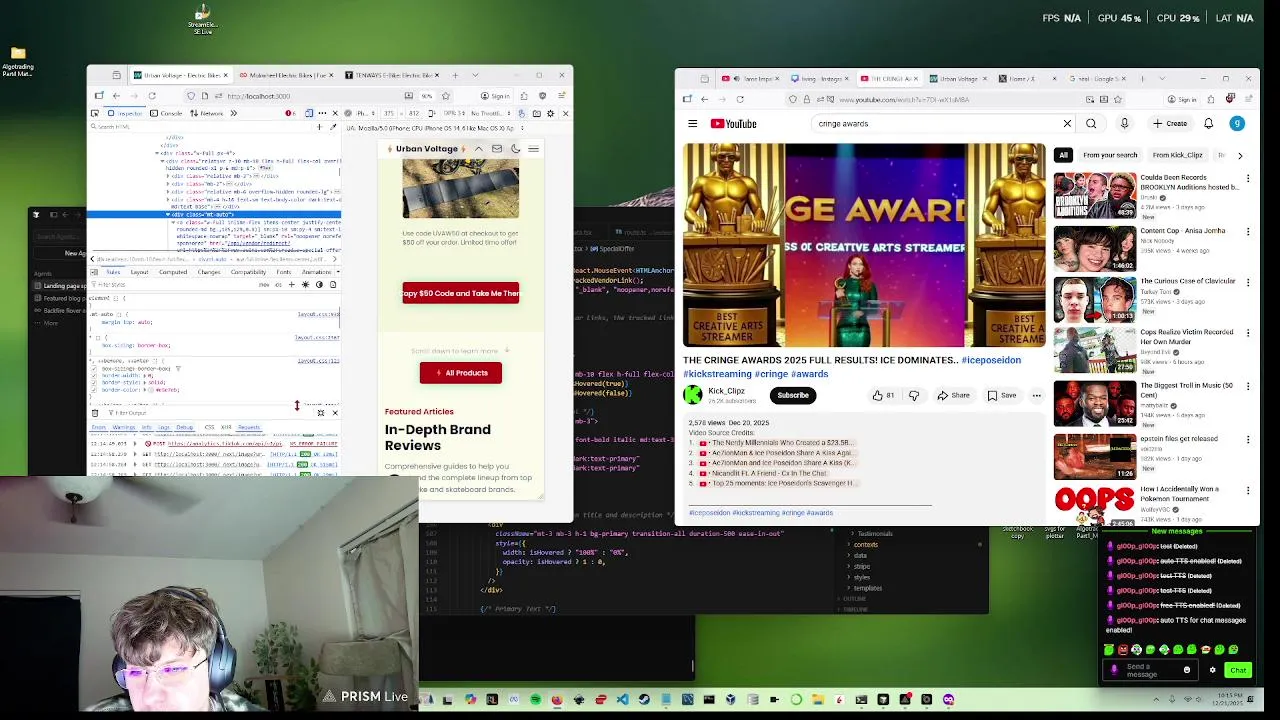
Task: Switch to the Computed tab in Inspector sidebar
Action: coord(173,272)
